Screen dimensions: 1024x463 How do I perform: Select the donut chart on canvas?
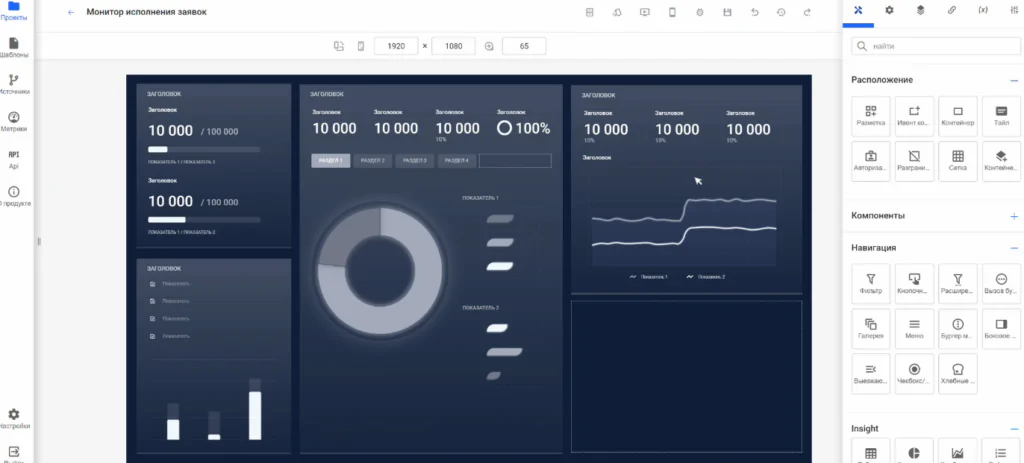(x=381, y=271)
